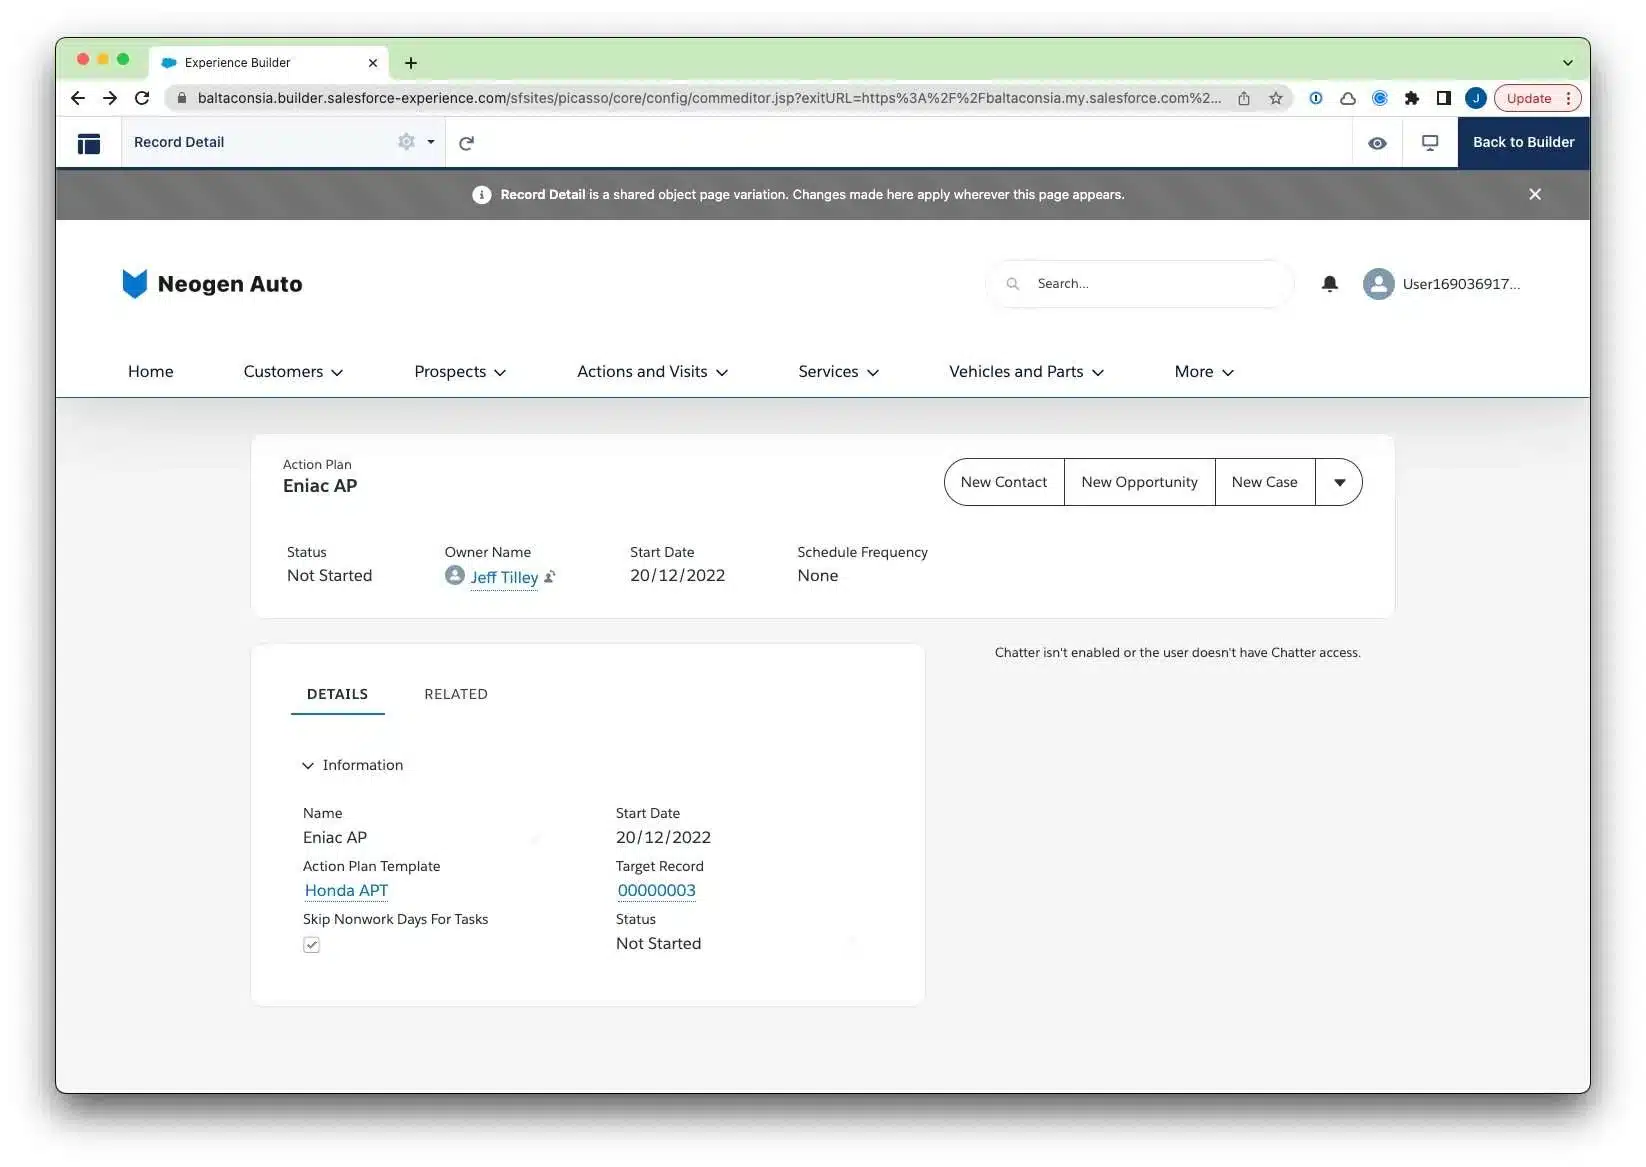Go to the Home menu item
The image size is (1646, 1167).
point(151,372)
